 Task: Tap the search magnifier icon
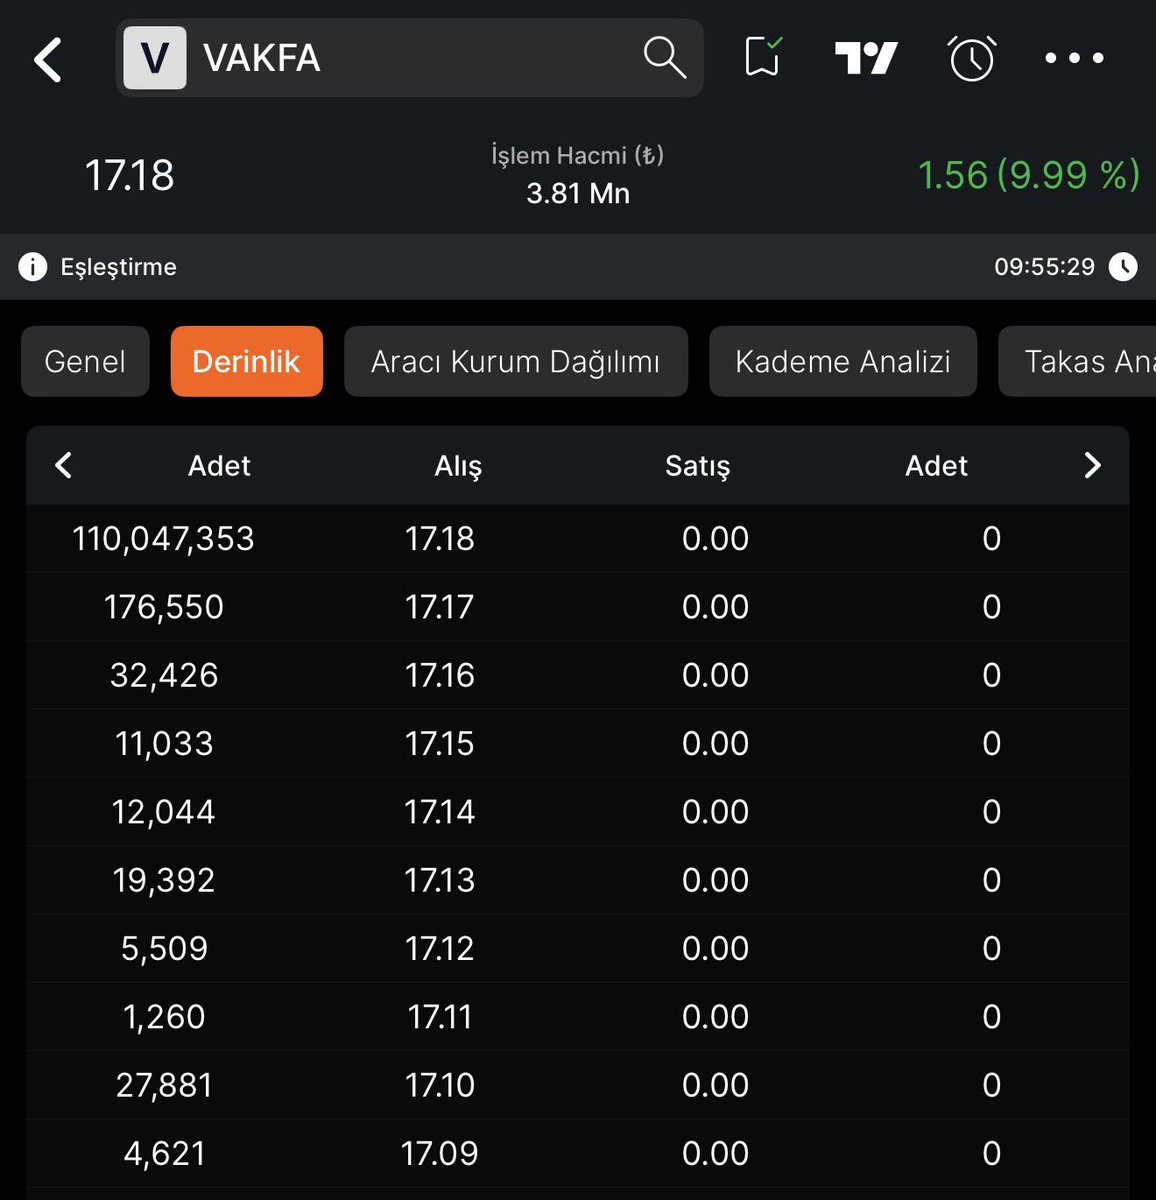(664, 58)
